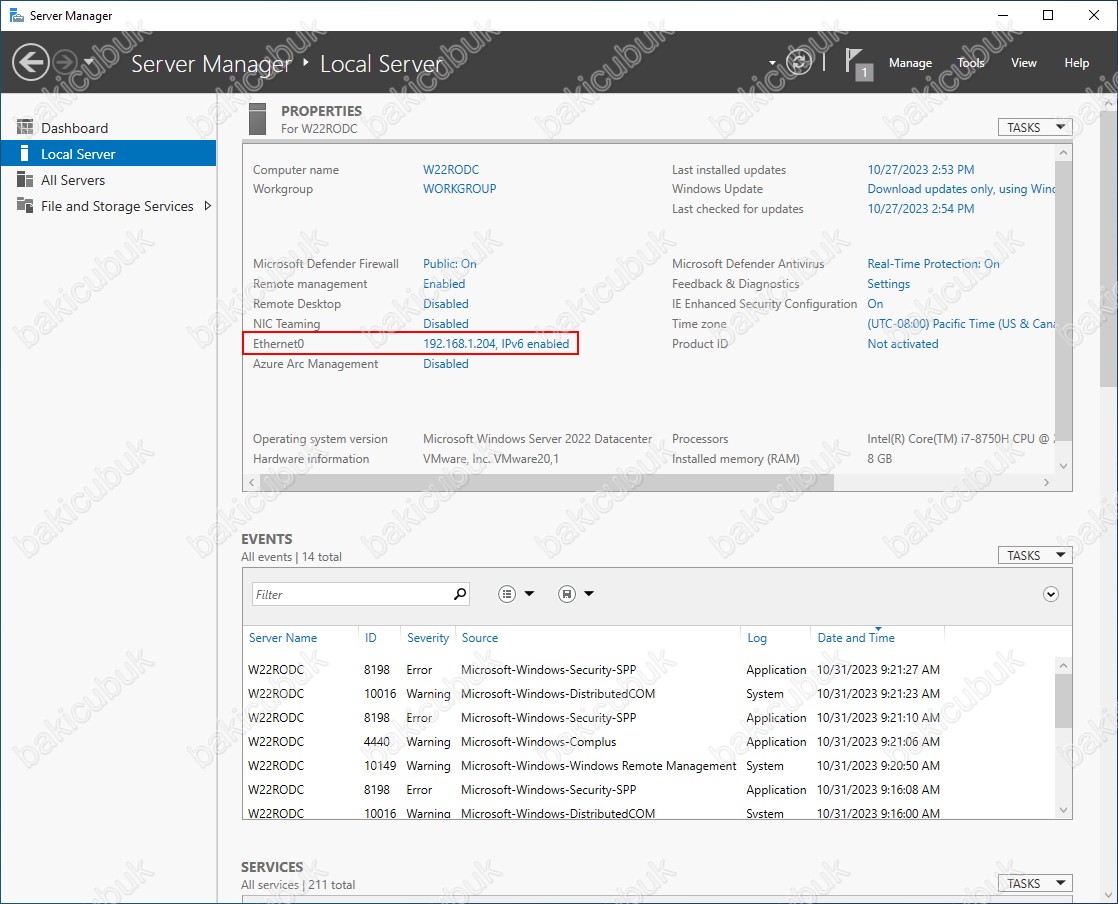Viewport: 1118px width, 904px height.
Task: Select event 10149 Windows Remote Management row
Action: (x=649, y=766)
